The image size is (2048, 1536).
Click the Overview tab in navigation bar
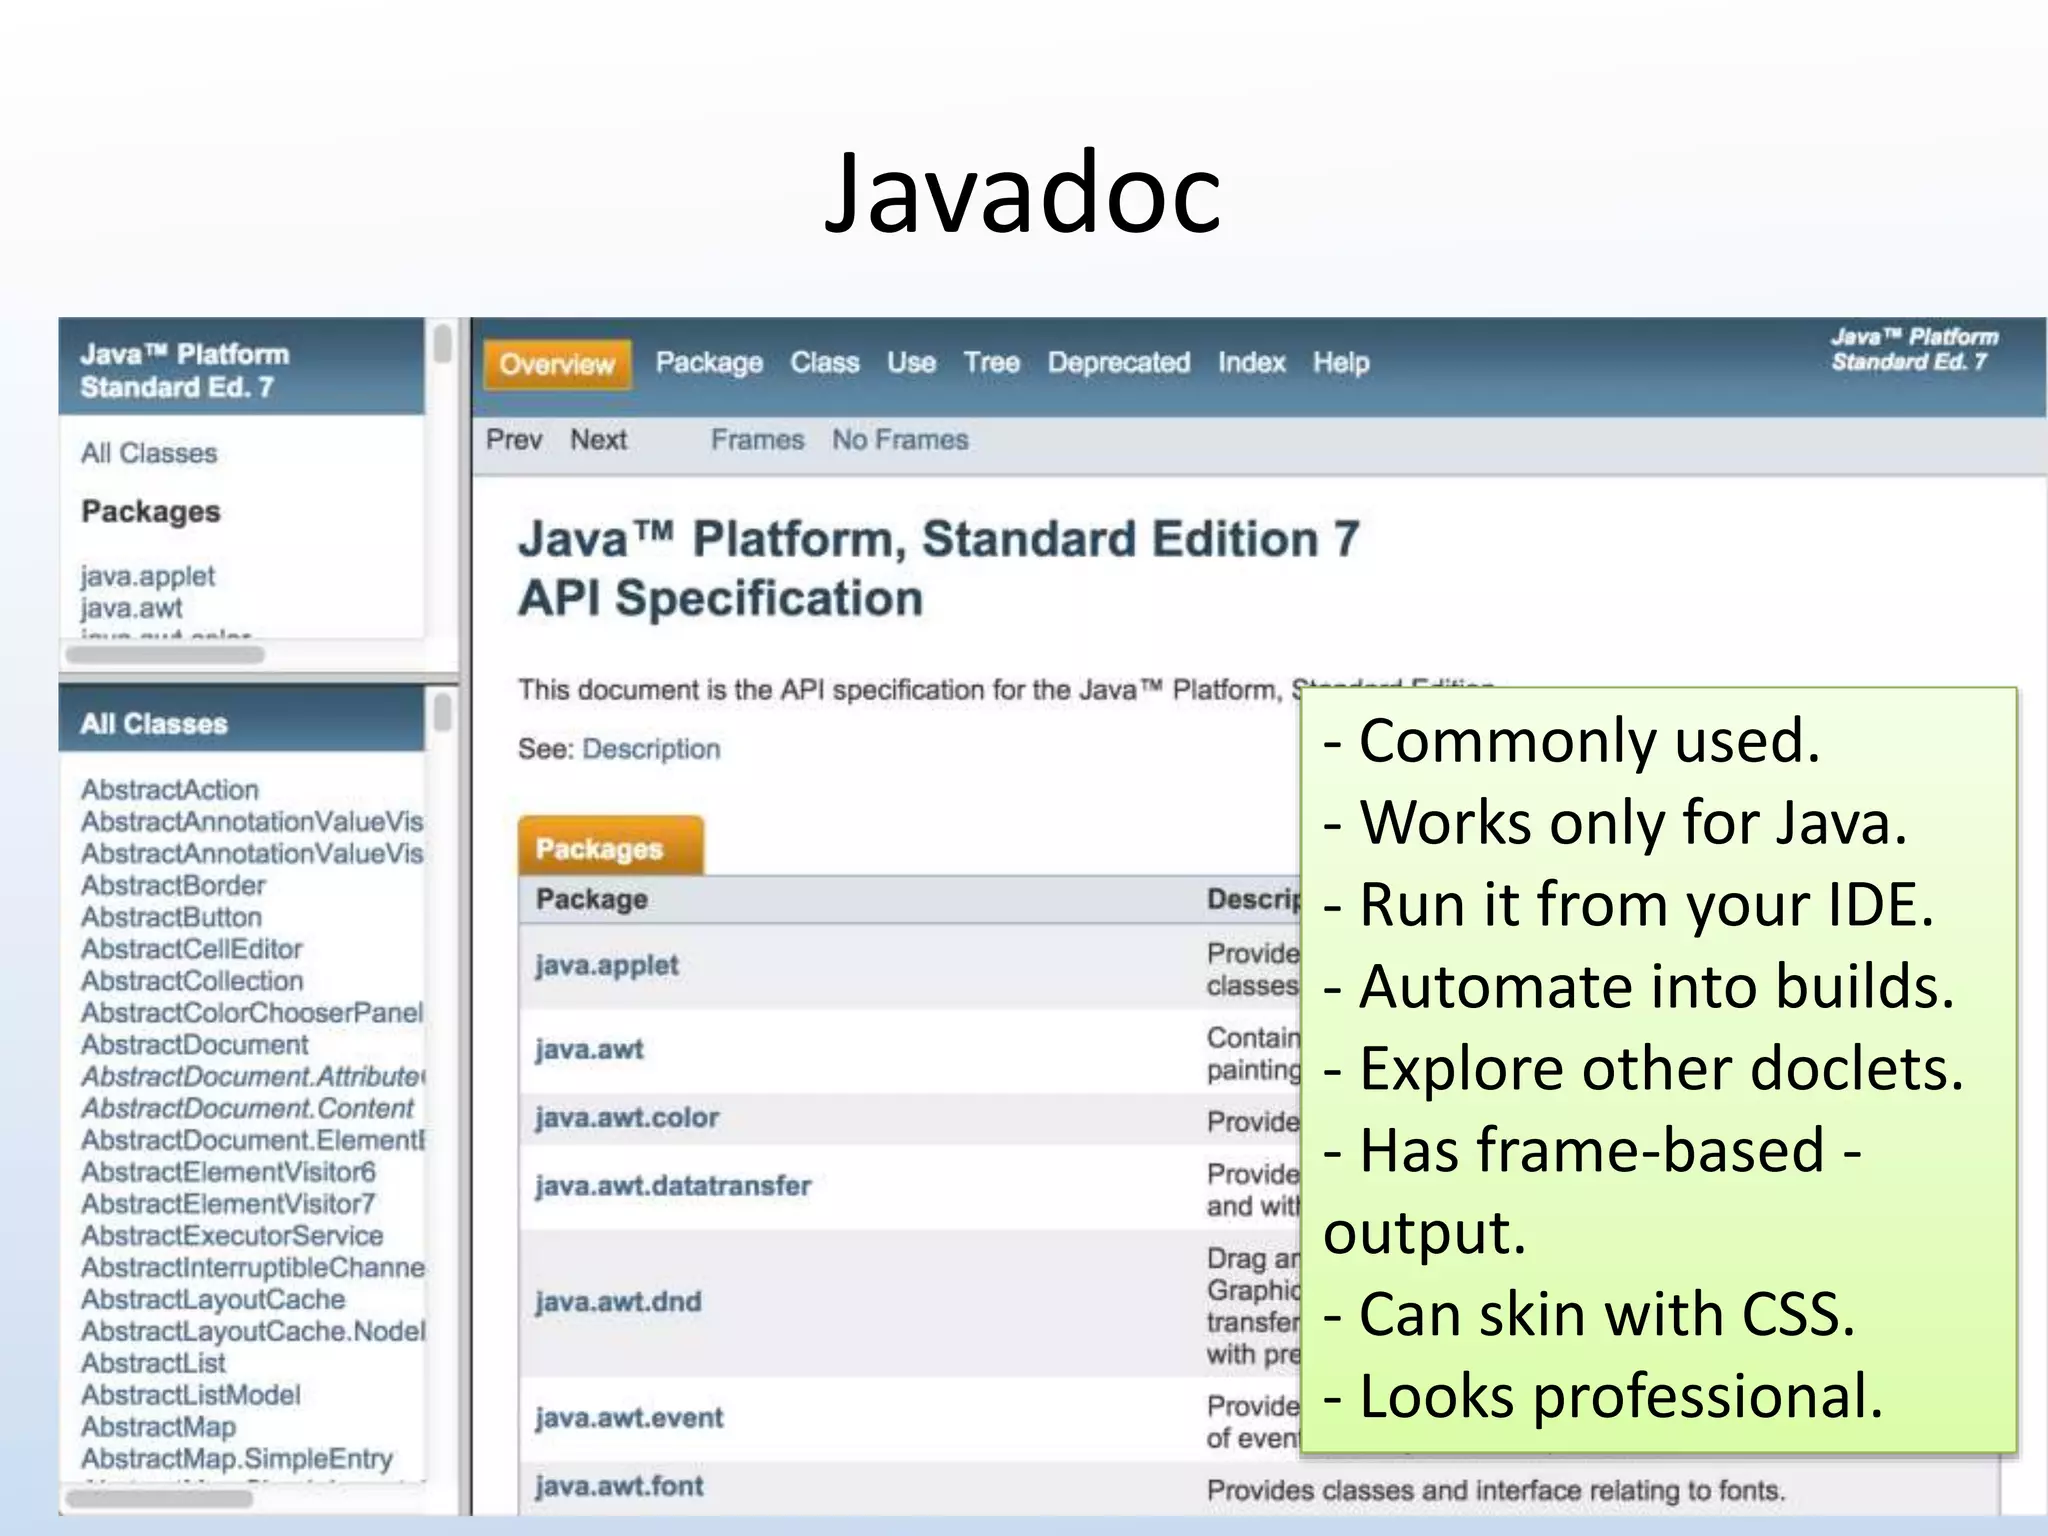(x=557, y=364)
